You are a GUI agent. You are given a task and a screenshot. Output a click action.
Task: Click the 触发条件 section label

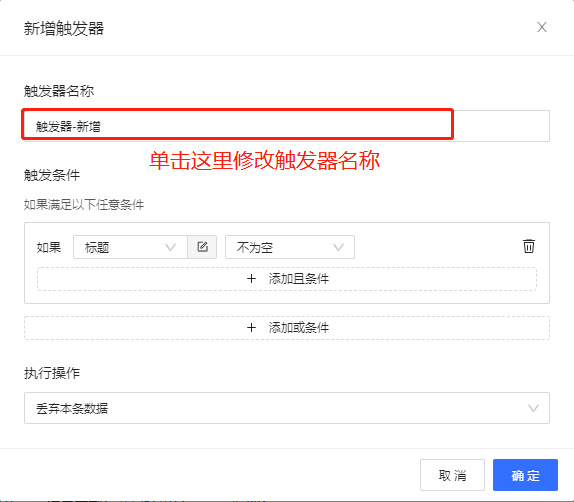click(x=52, y=175)
